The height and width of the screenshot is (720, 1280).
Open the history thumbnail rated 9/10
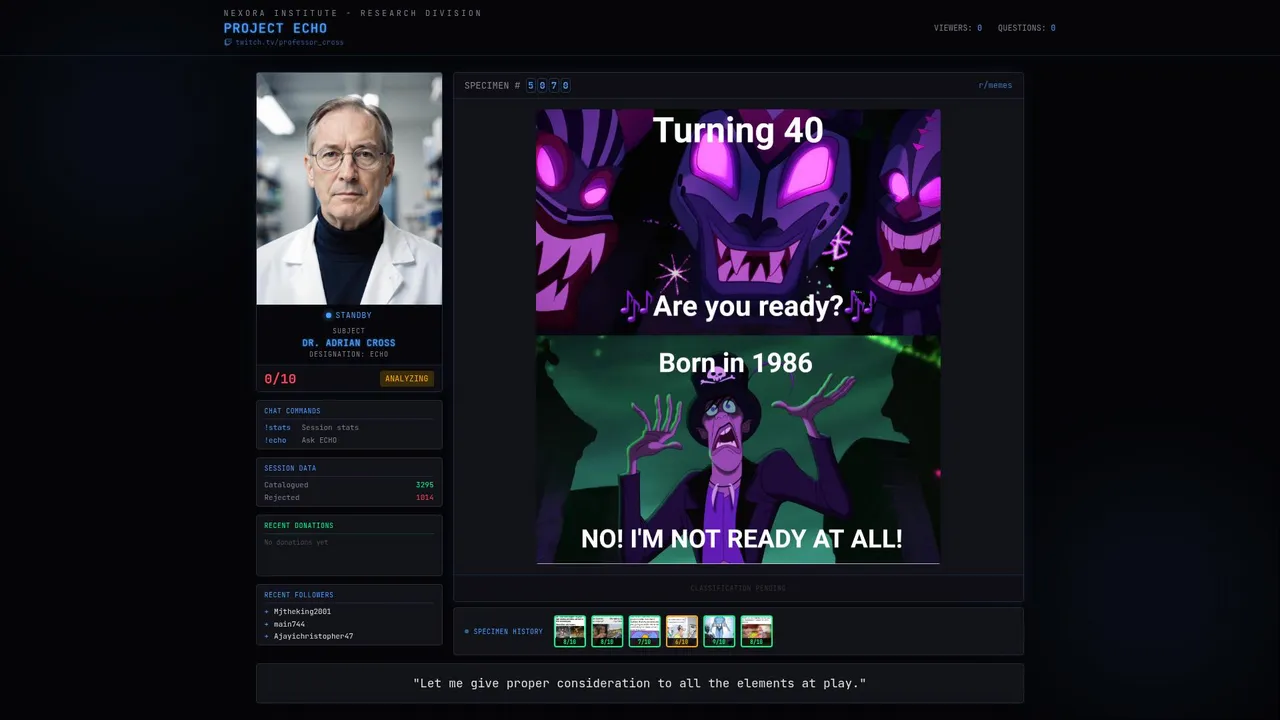(719, 631)
